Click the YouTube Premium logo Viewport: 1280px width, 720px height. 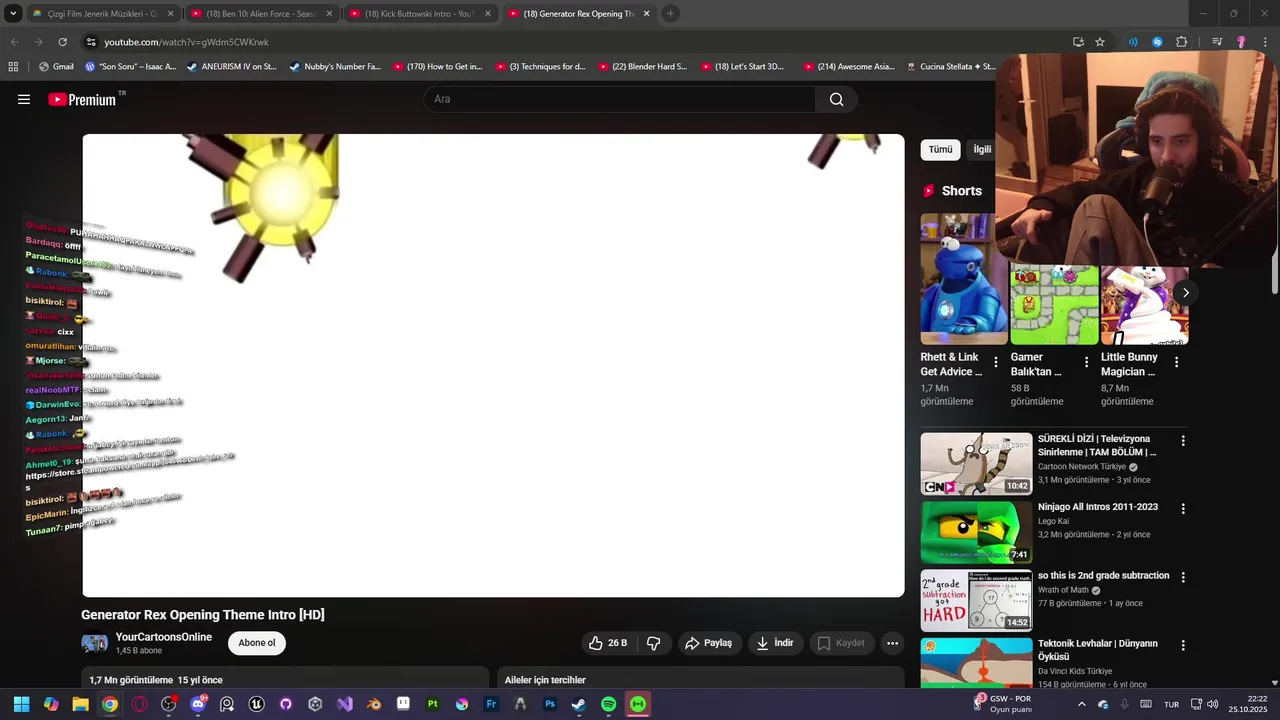pos(83,99)
